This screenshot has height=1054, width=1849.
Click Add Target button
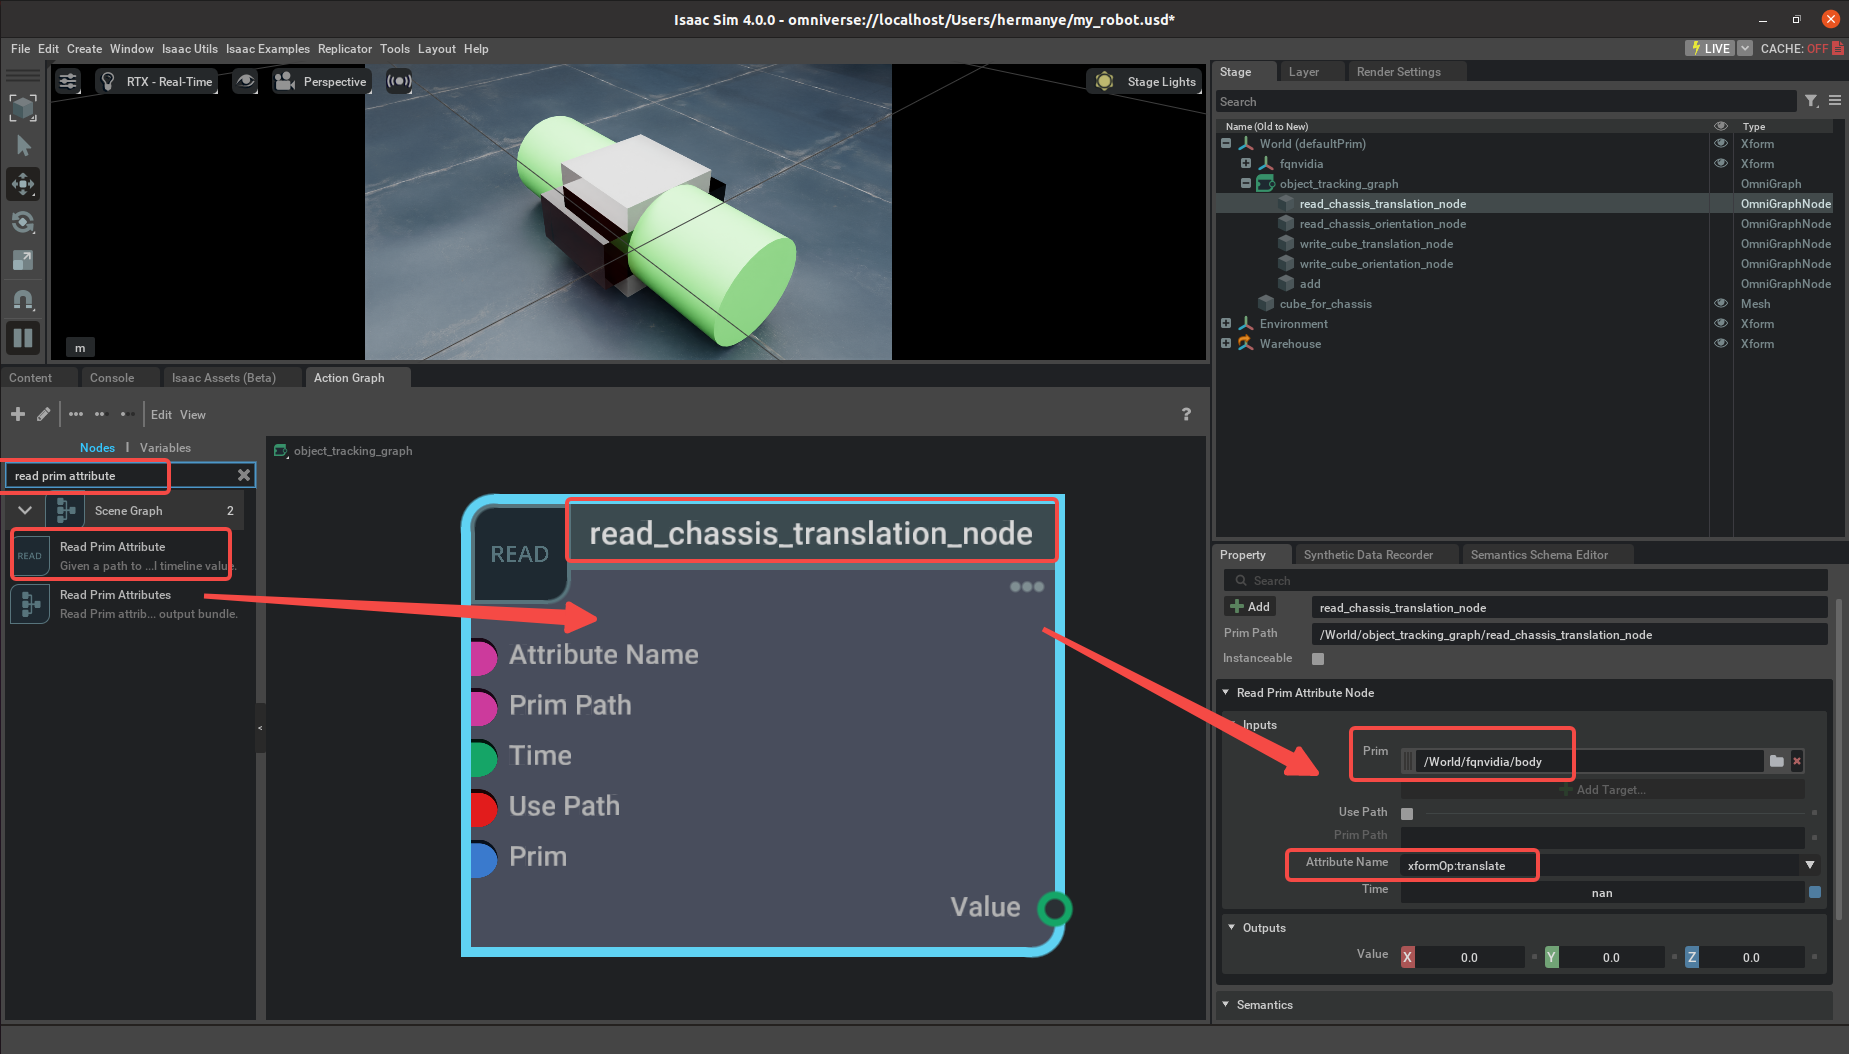pos(1602,790)
